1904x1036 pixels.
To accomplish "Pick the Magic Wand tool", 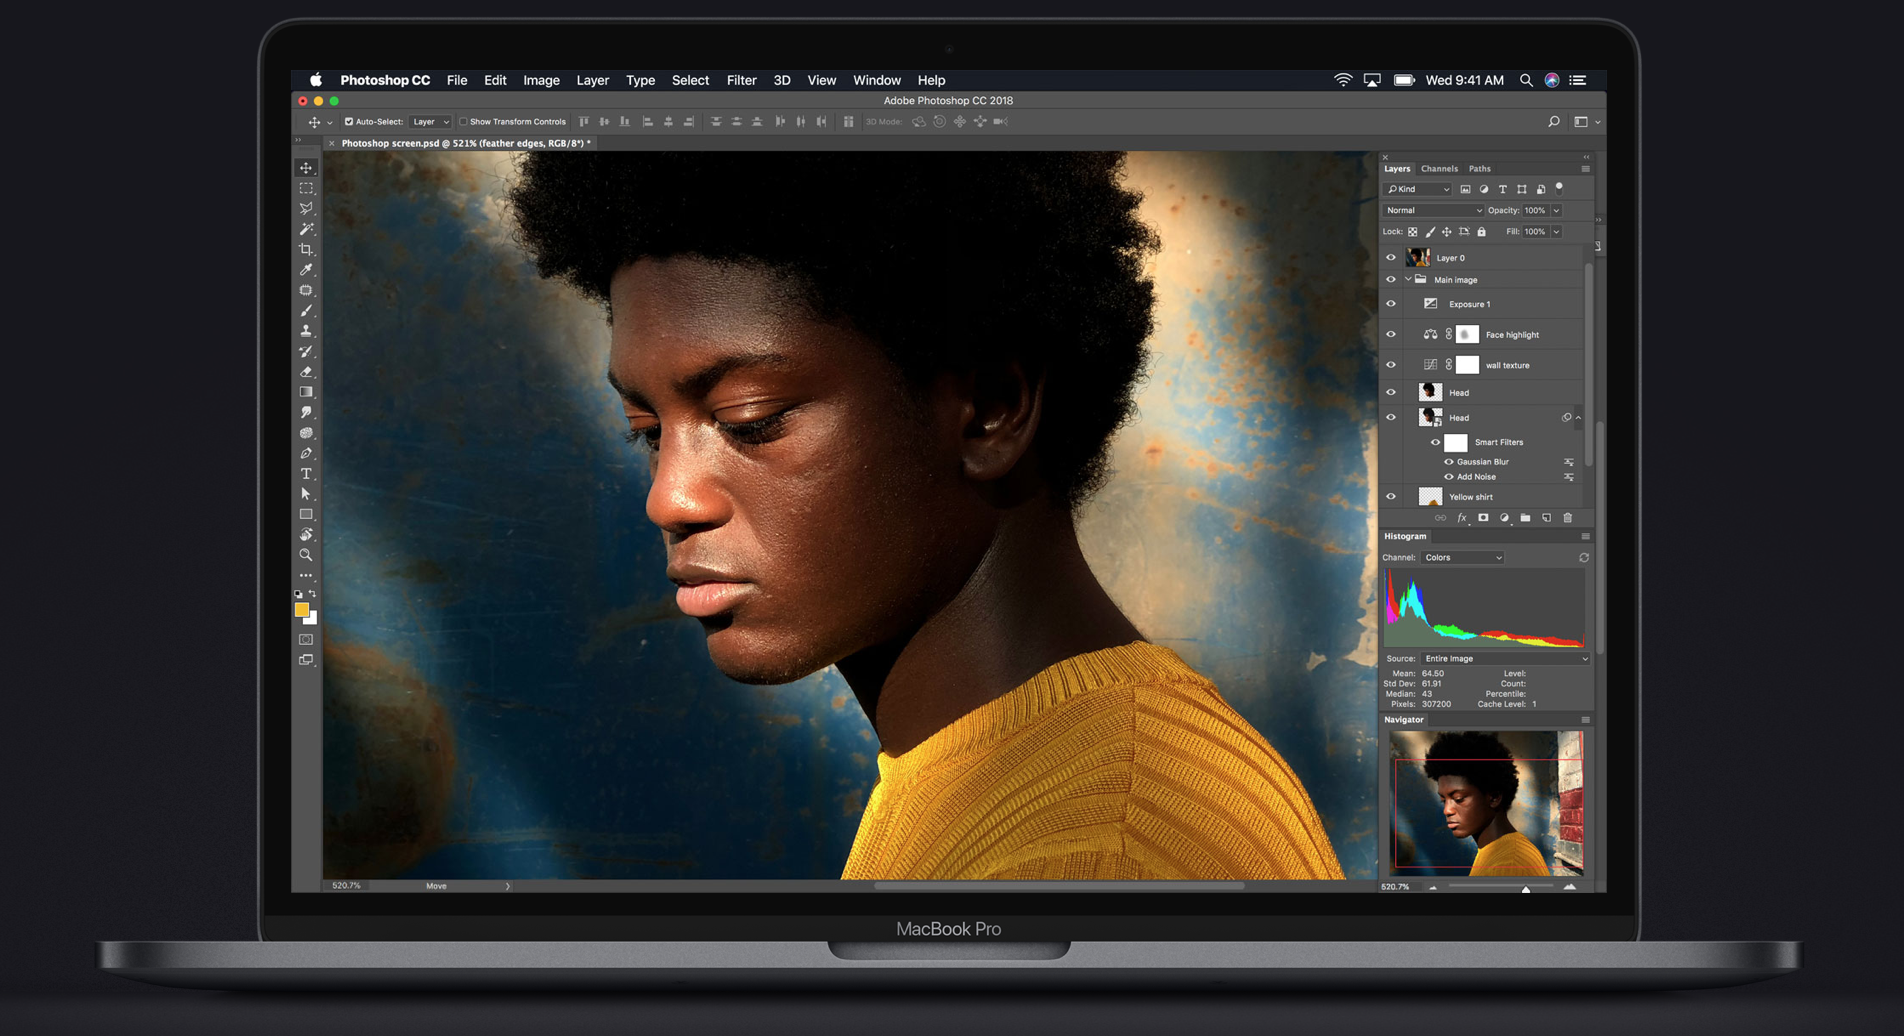I will click(x=306, y=229).
